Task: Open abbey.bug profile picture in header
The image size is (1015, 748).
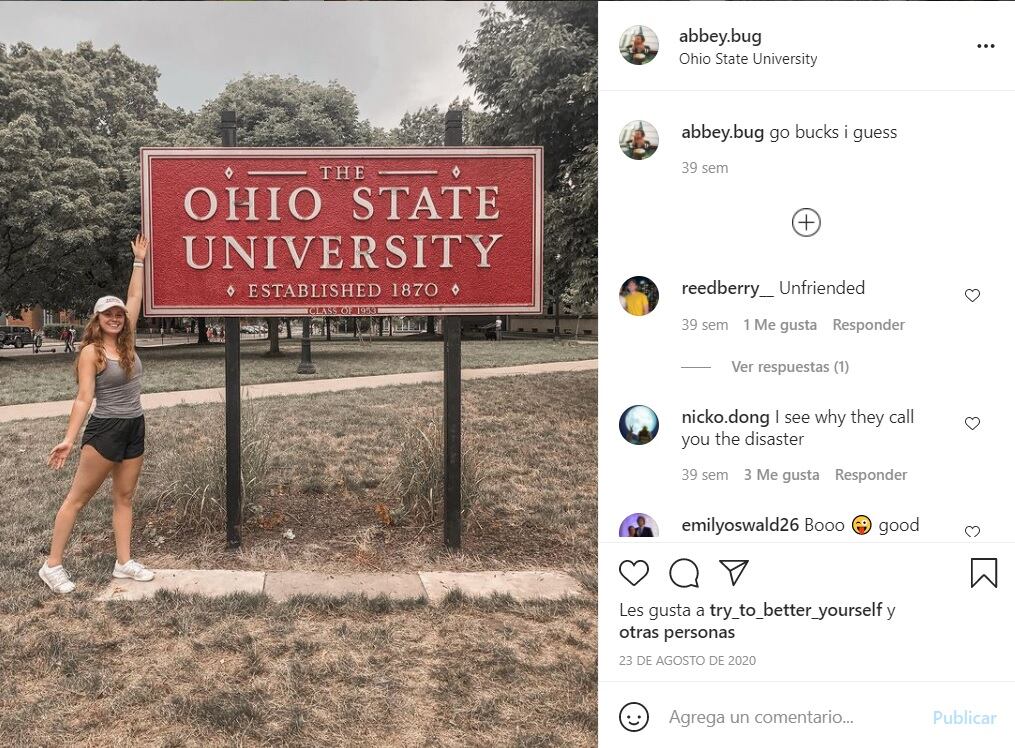Action: pyautogui.click(x=639, y=46)
